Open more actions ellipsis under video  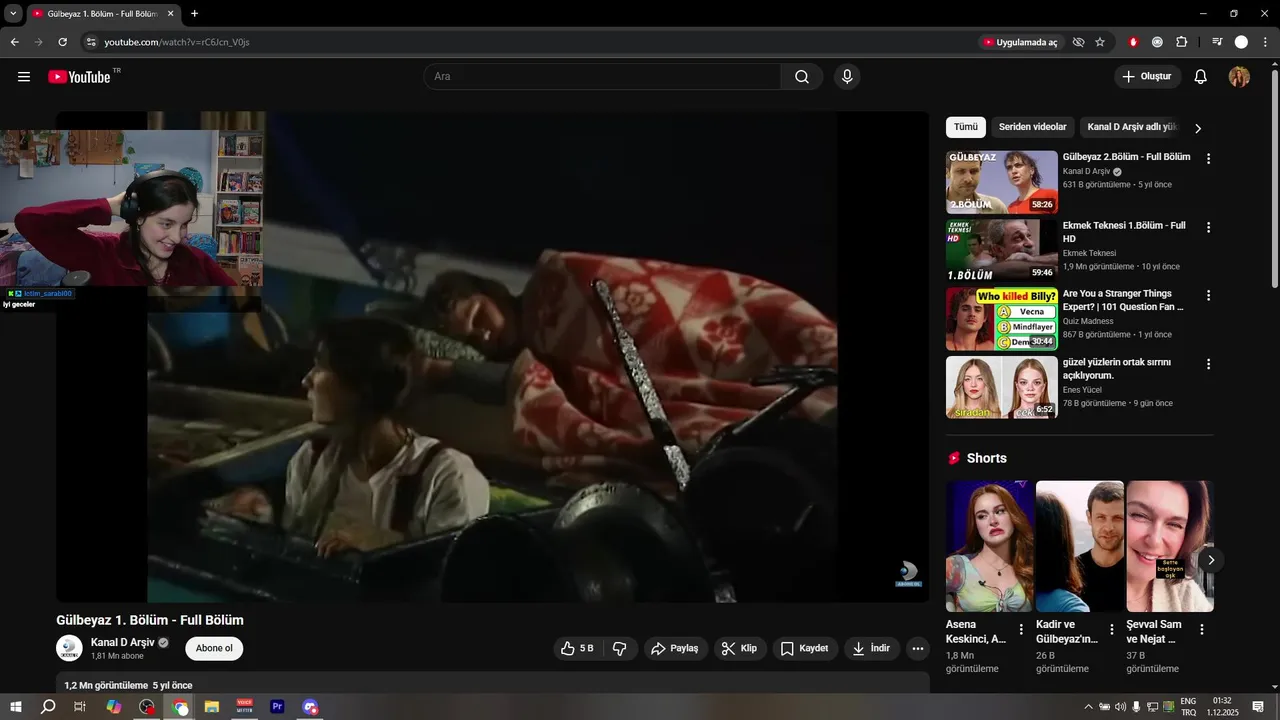point(918,648)
